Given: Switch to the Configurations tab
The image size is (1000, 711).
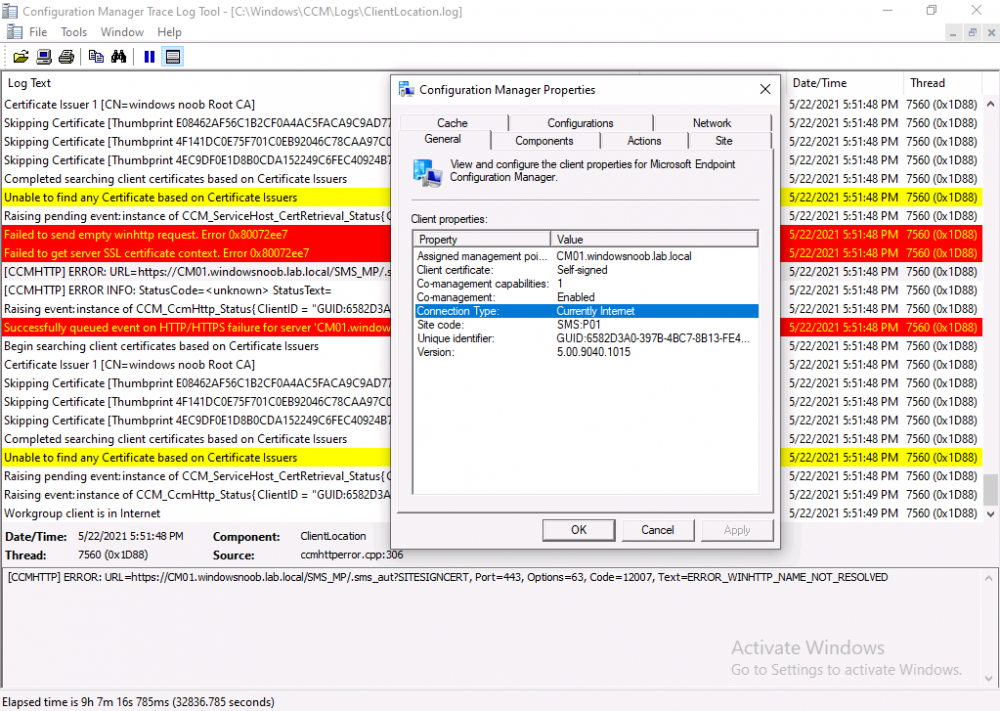Looking at the screenshot, I should 580,122.
